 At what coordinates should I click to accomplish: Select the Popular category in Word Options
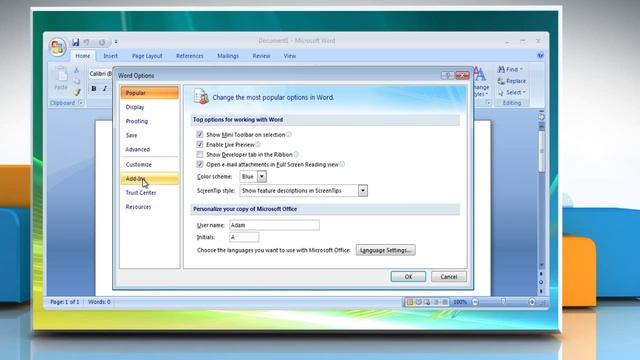(x=150, y=93)
